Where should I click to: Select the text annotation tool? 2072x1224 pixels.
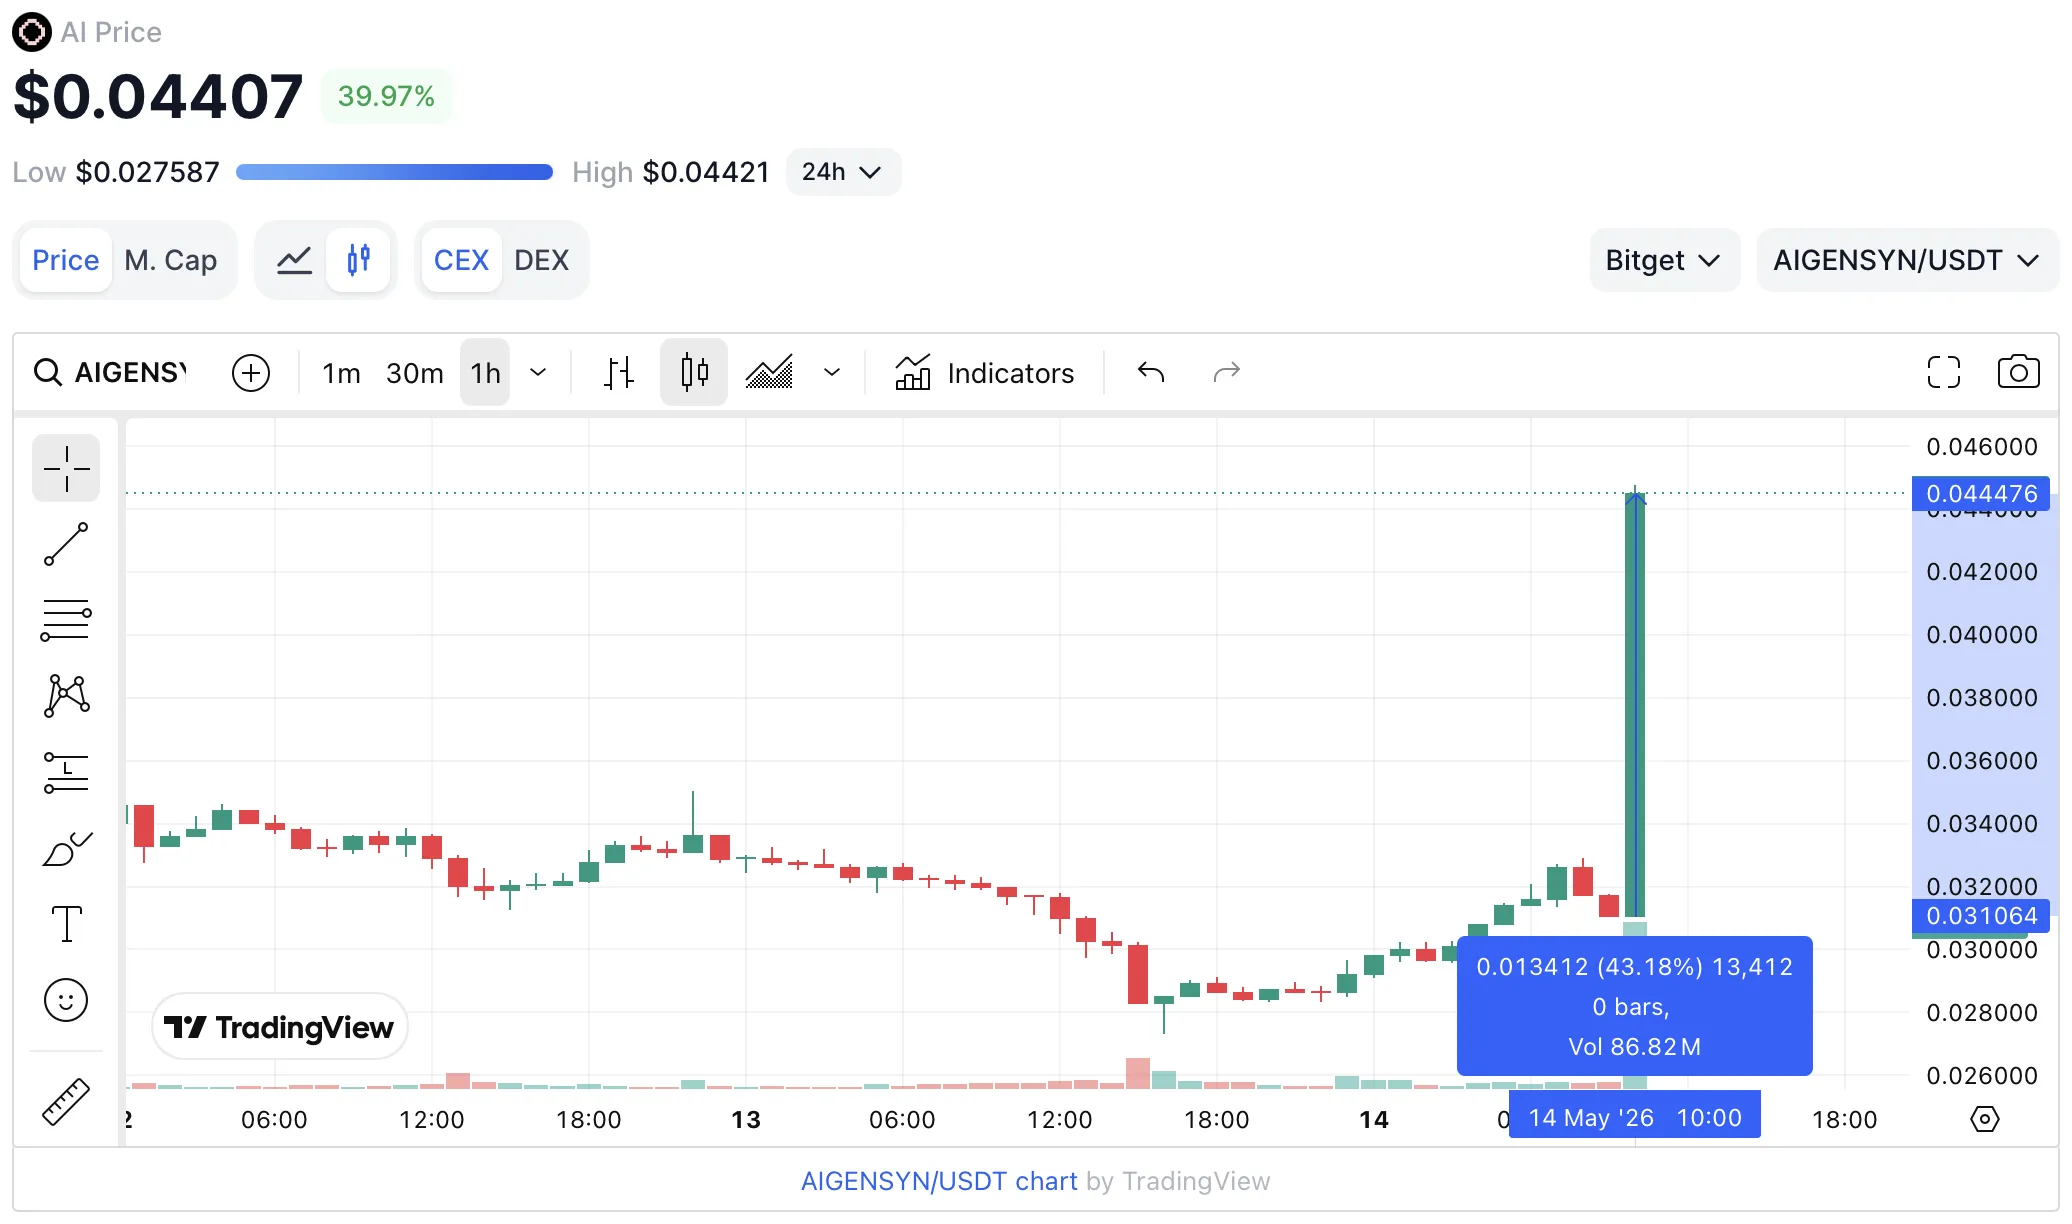pyautogui.click(x=66, y=924)
